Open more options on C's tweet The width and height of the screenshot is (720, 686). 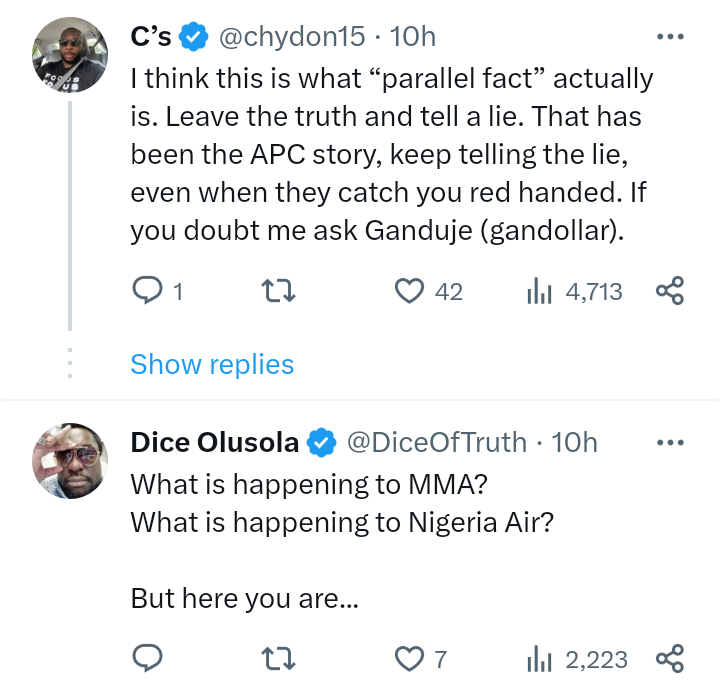coord(669,37)
